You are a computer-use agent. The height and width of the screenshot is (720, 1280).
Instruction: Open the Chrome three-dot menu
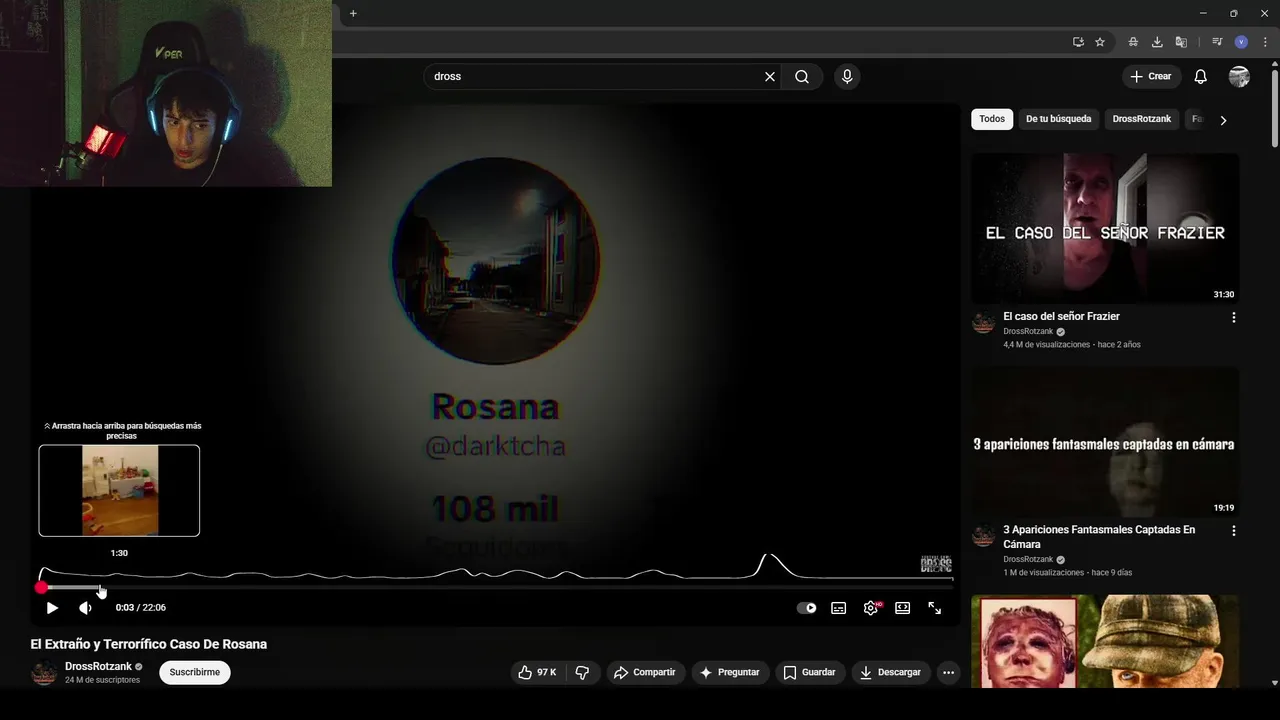[1265, 42]
